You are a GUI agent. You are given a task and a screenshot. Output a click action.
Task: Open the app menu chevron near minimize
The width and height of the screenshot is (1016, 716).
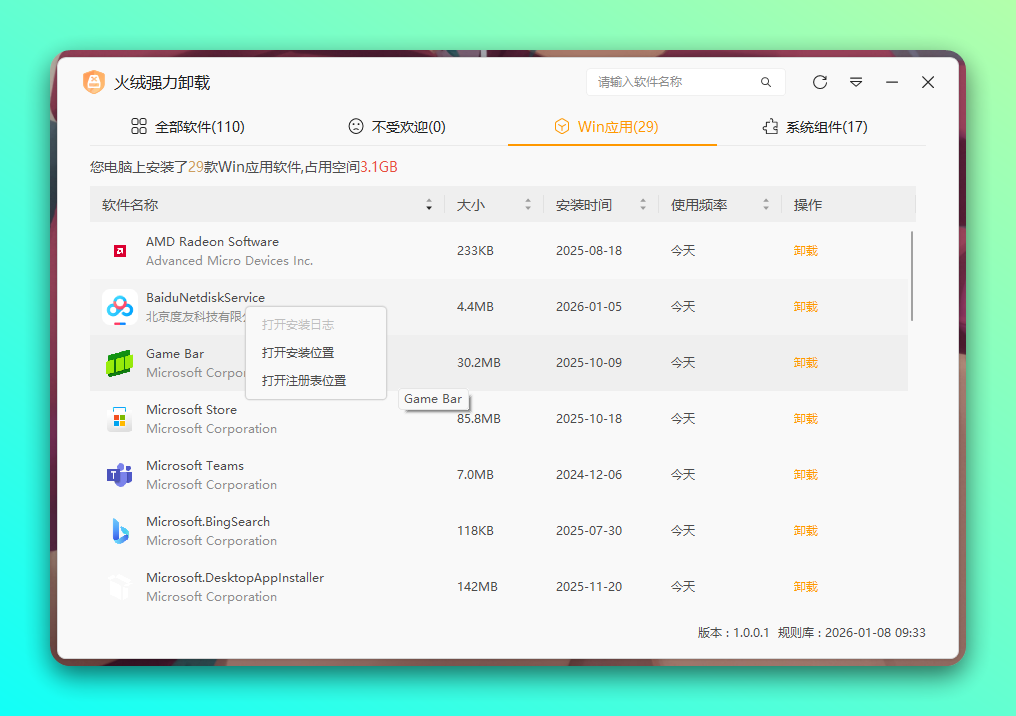[x=855, y=82]
